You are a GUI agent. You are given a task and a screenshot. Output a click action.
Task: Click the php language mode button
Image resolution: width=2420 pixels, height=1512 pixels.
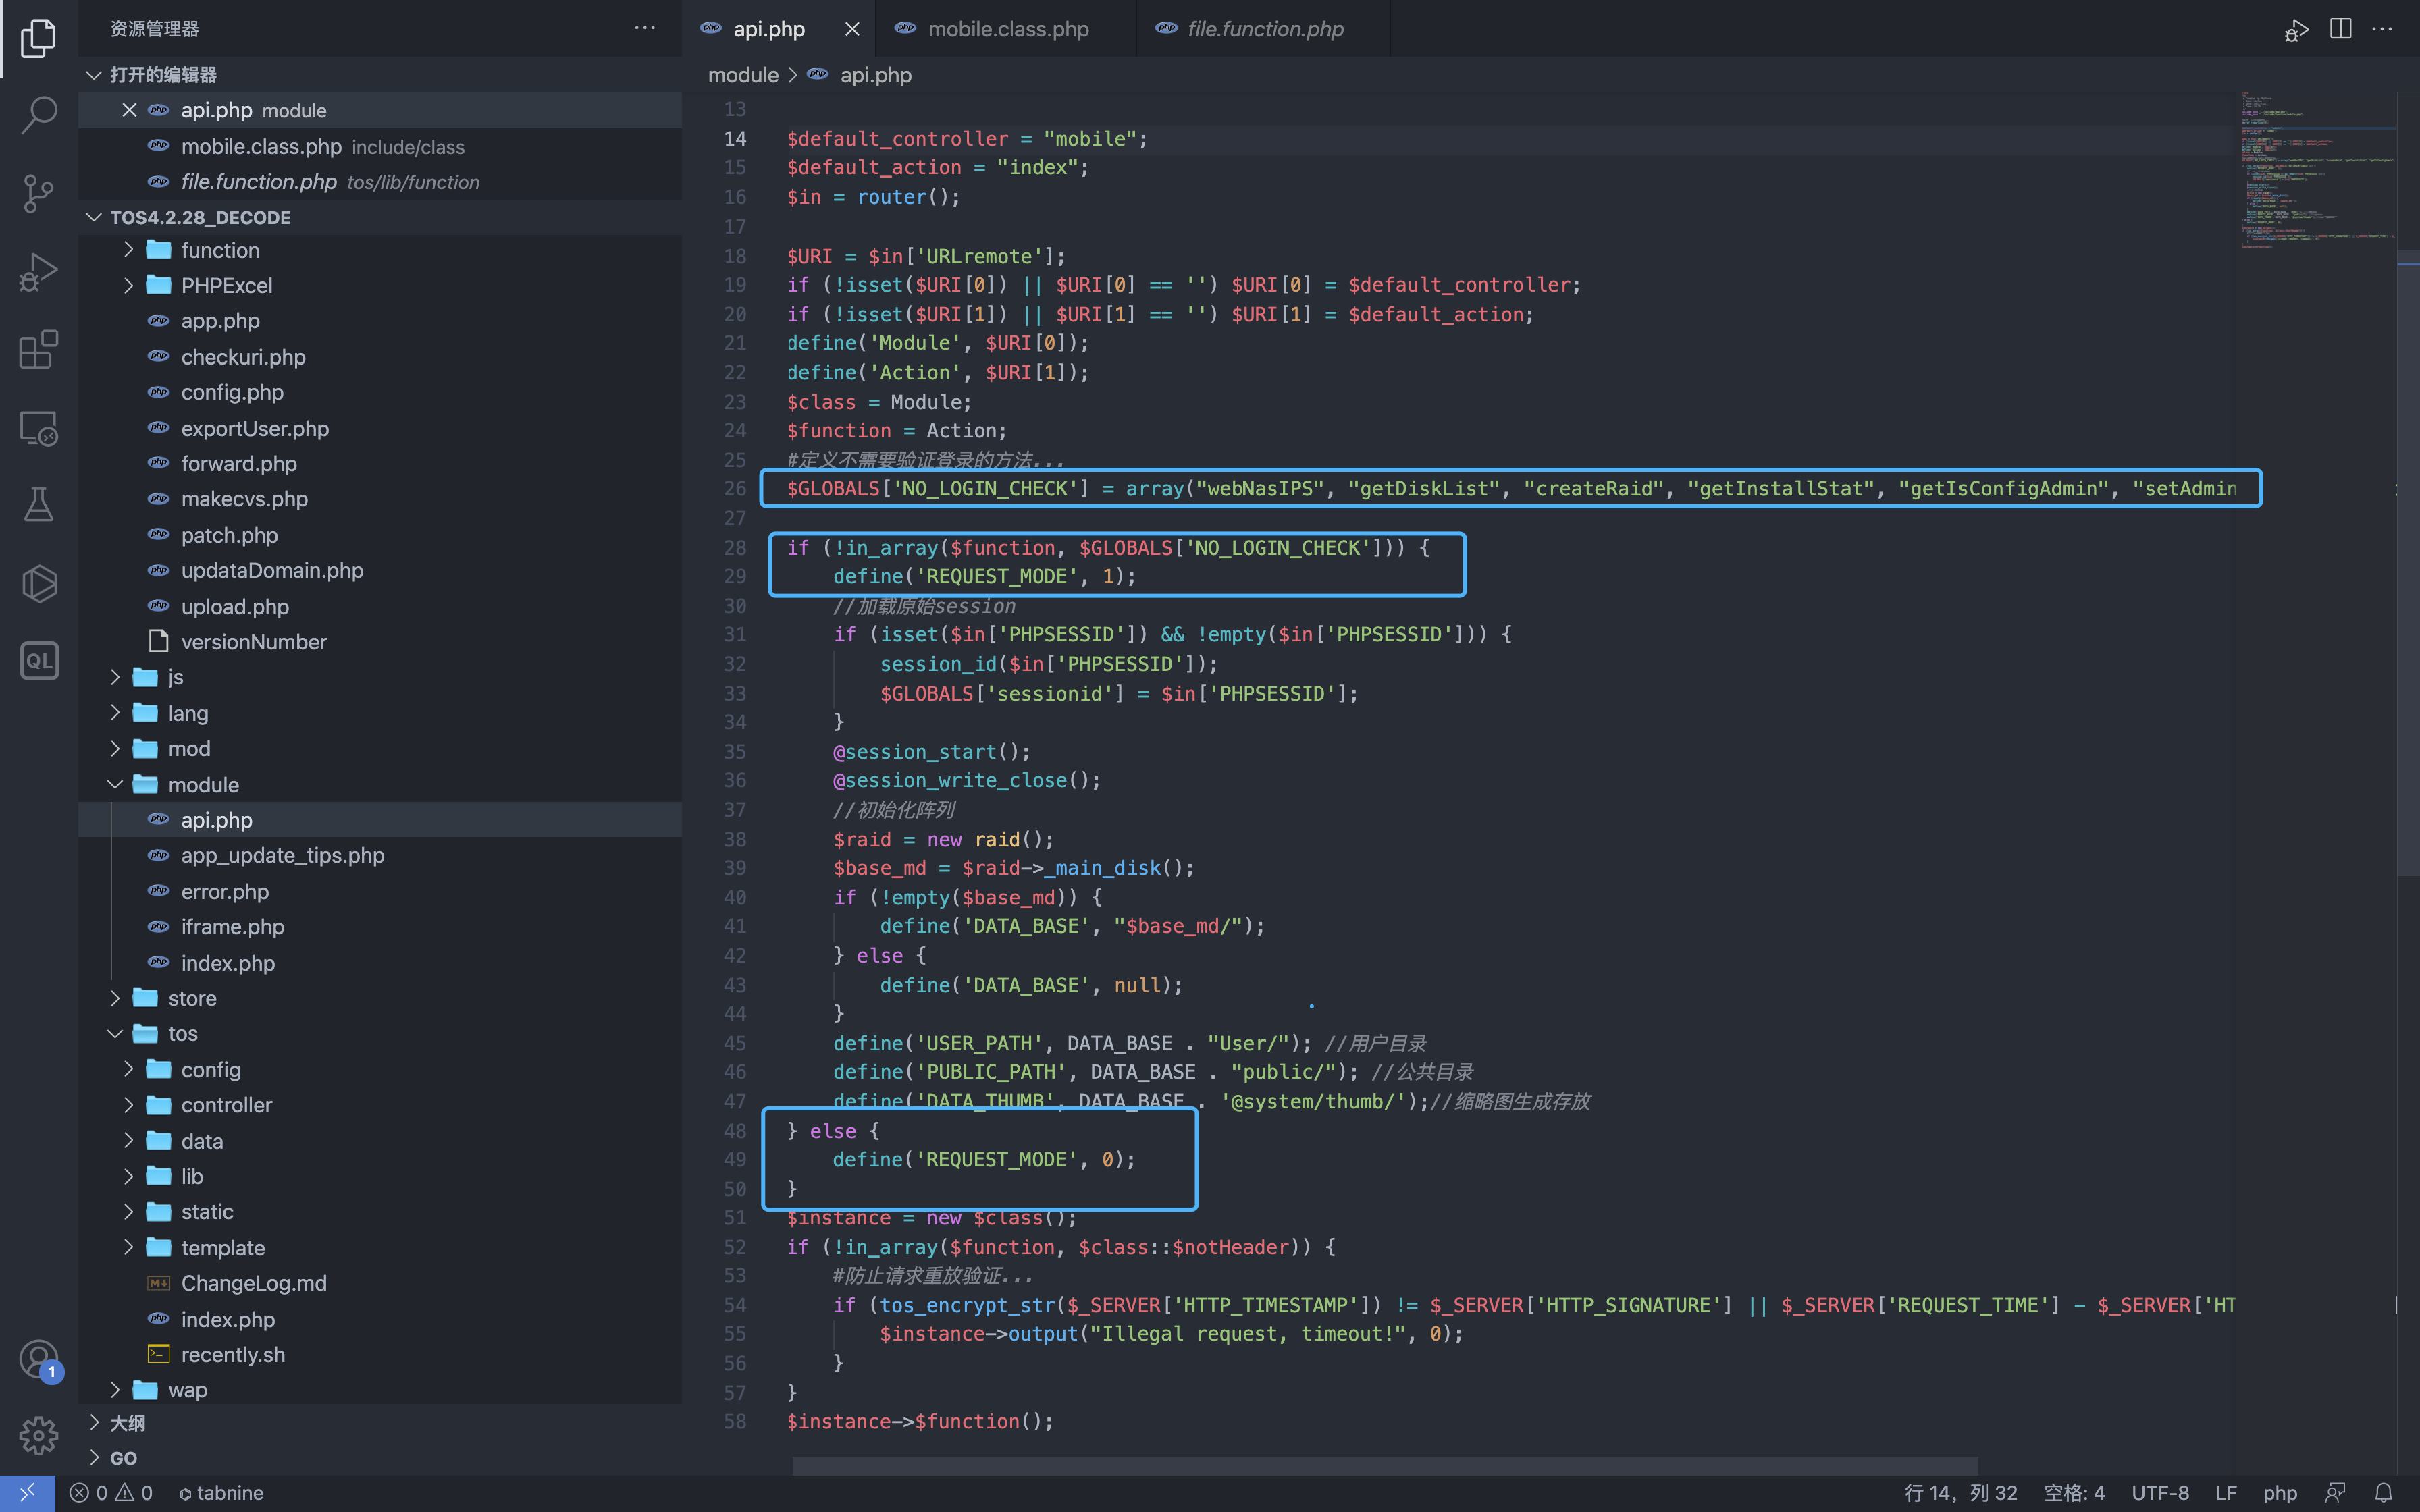(2279, 1492)
